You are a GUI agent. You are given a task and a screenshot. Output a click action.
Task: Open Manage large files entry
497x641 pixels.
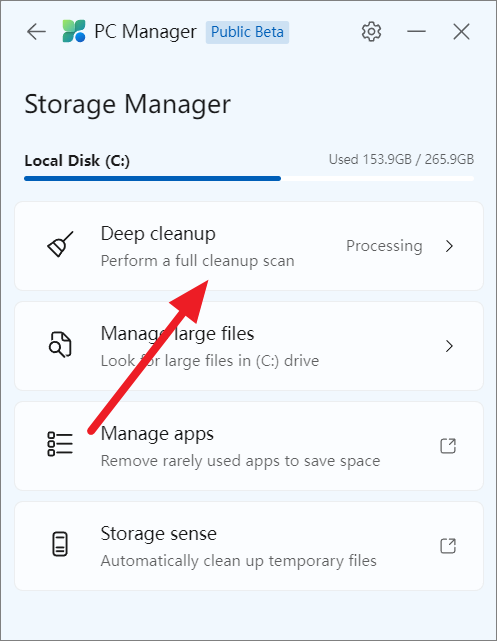tap(249, 346)
